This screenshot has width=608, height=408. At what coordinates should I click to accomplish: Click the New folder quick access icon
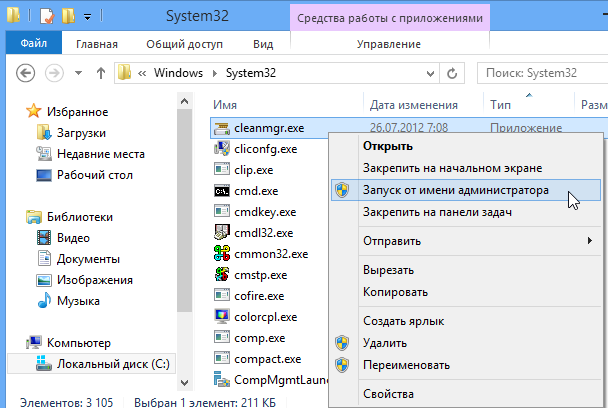[68, 16]
